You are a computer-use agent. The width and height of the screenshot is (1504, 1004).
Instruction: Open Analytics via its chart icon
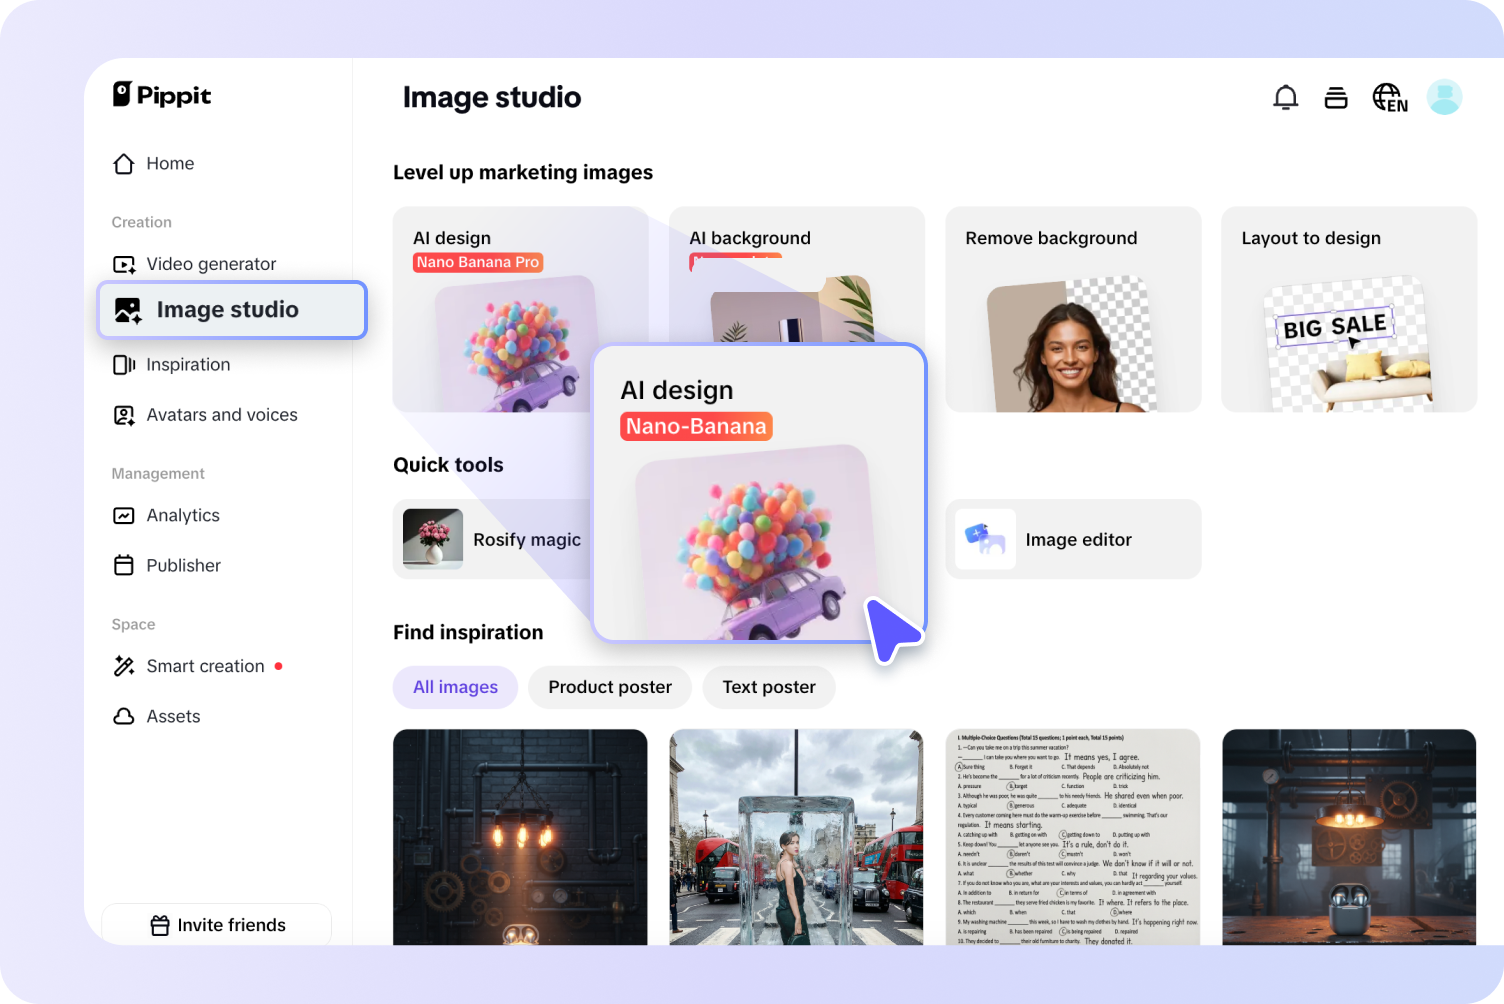[124, 515]
